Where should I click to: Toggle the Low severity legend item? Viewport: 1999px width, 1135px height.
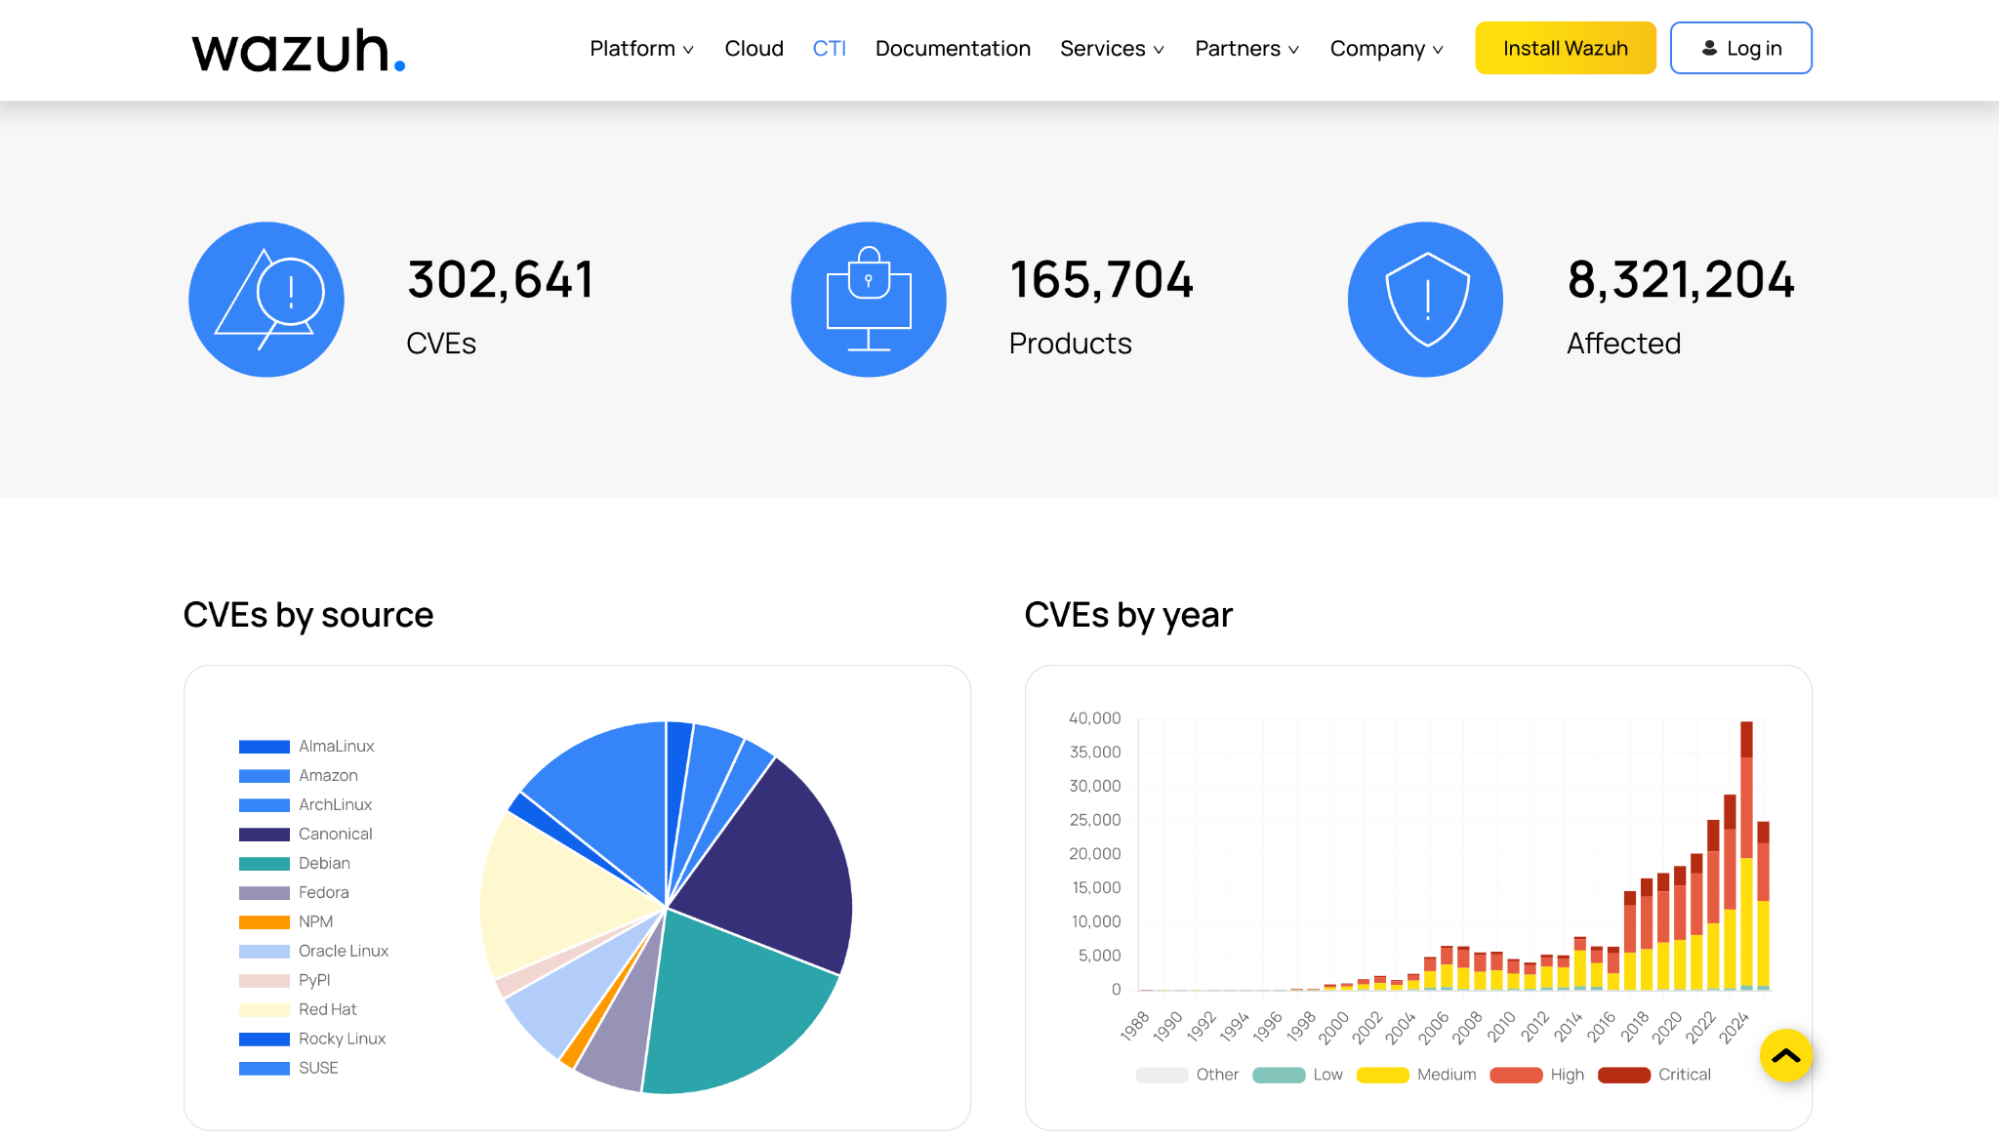pos(1297,1075)
